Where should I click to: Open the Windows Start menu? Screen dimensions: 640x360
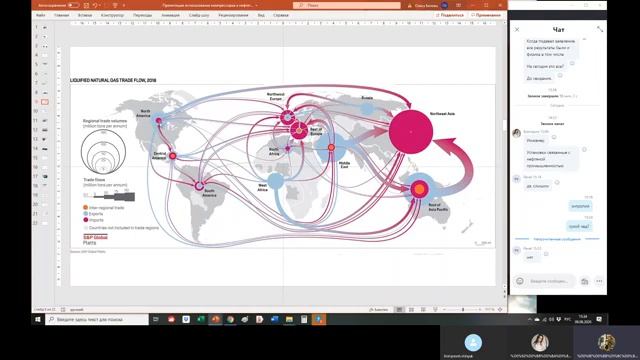(38, 320)
